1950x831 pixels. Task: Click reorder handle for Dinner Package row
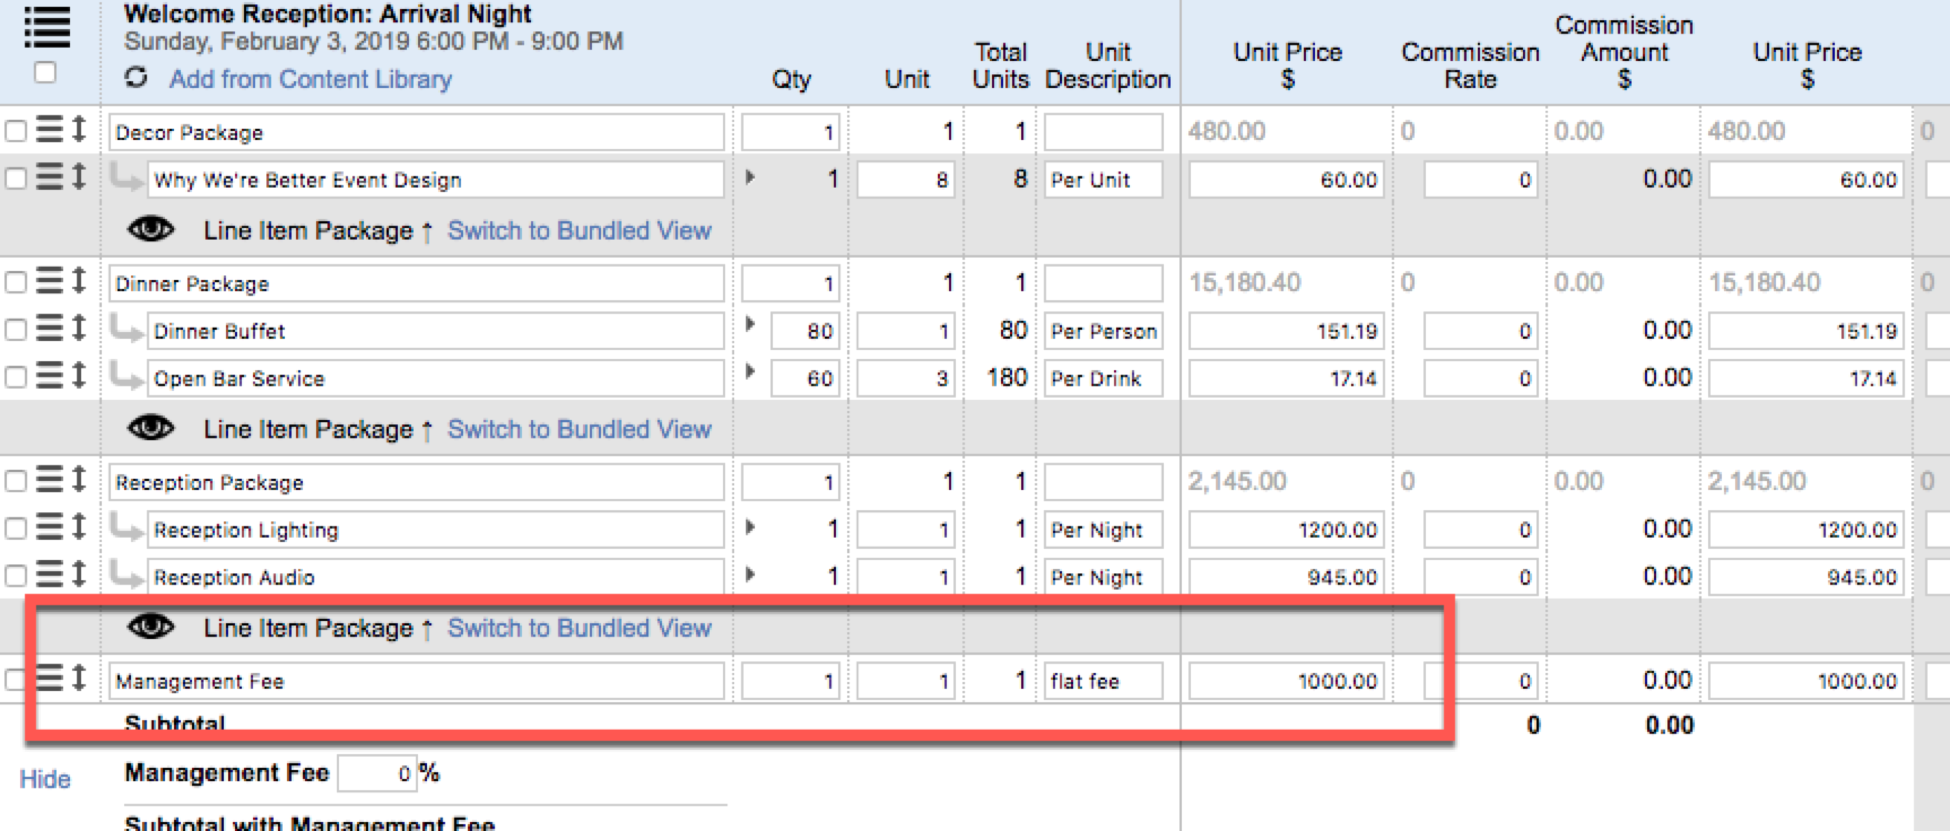point(49,281)
